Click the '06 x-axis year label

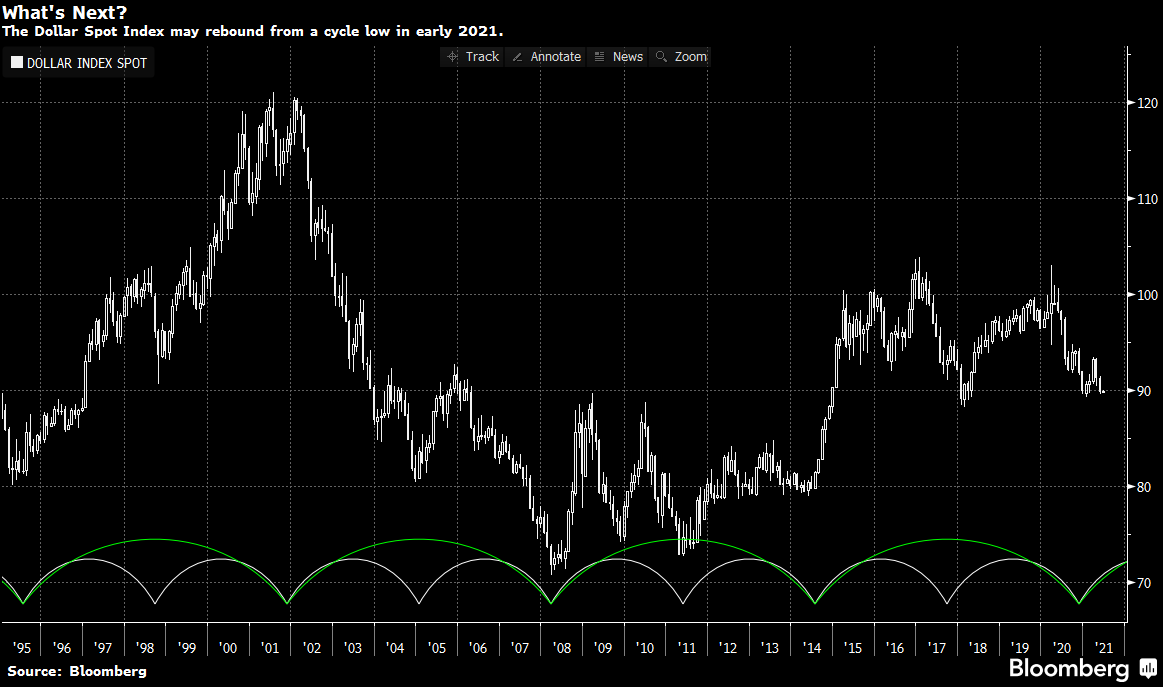pyautogui.click(x=478, y=648)
